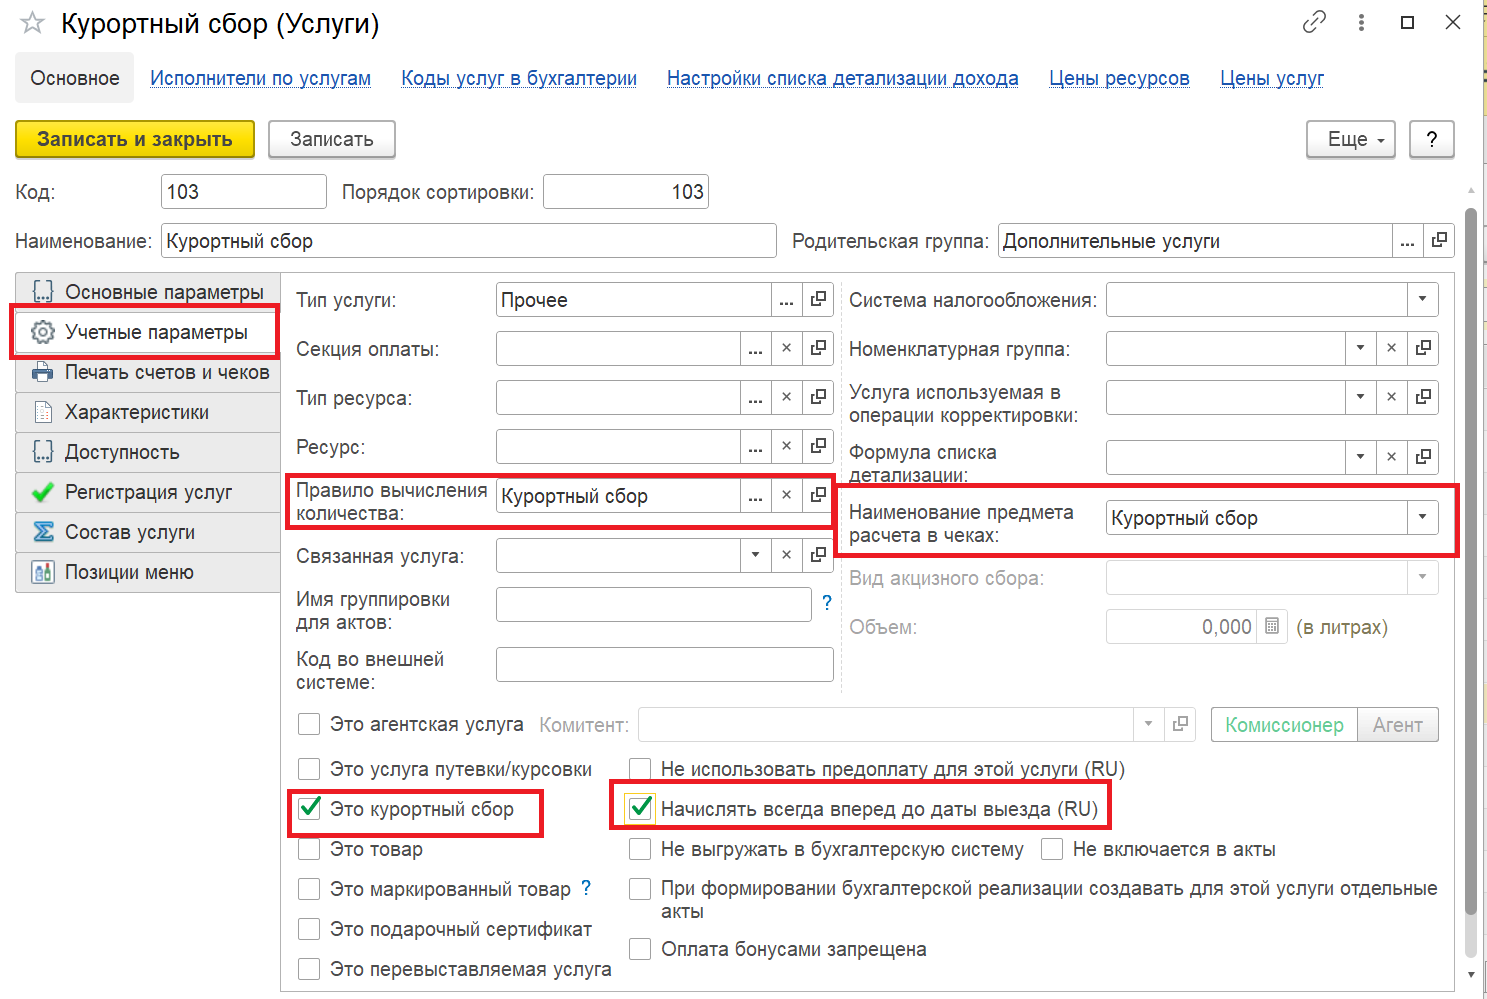Open Исполнители по услугам link

coord(260,78)
